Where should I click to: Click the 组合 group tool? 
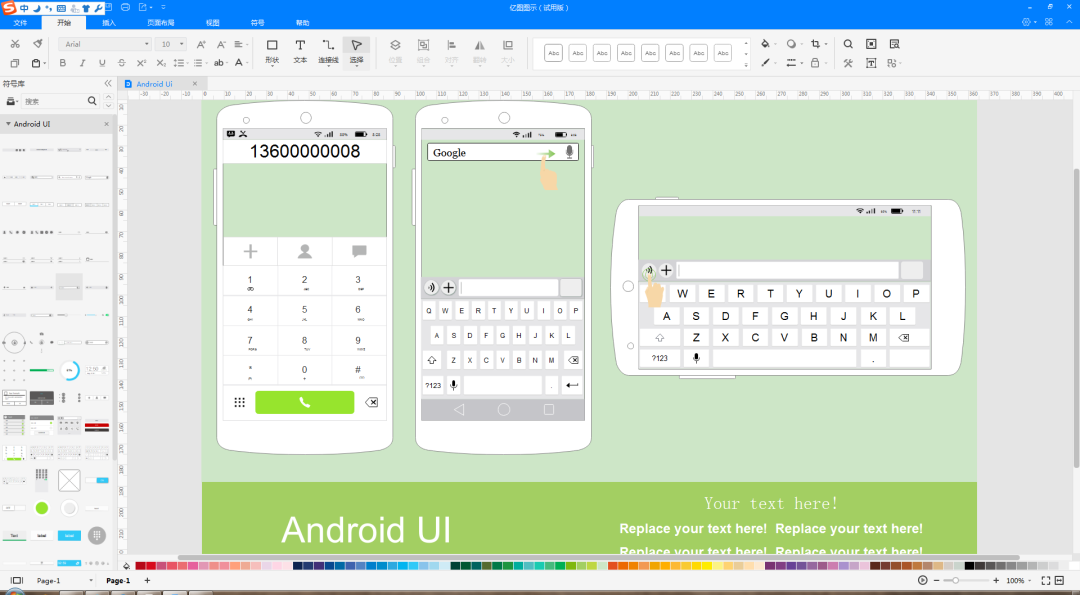424,52
